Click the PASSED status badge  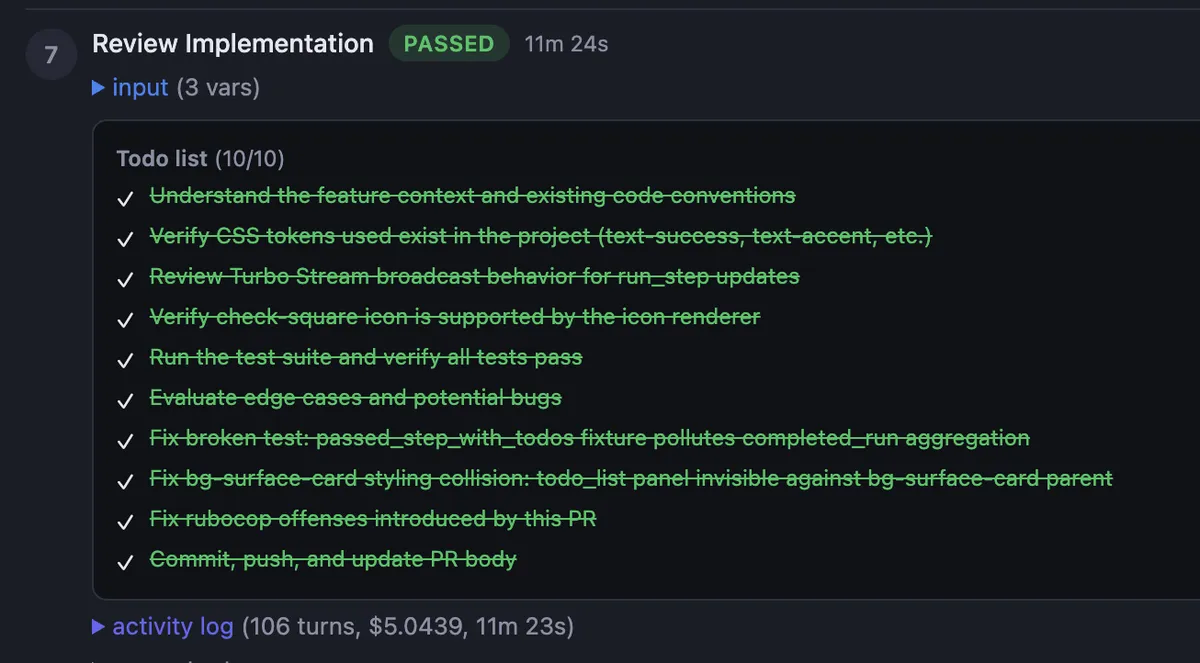coord(449,43)
